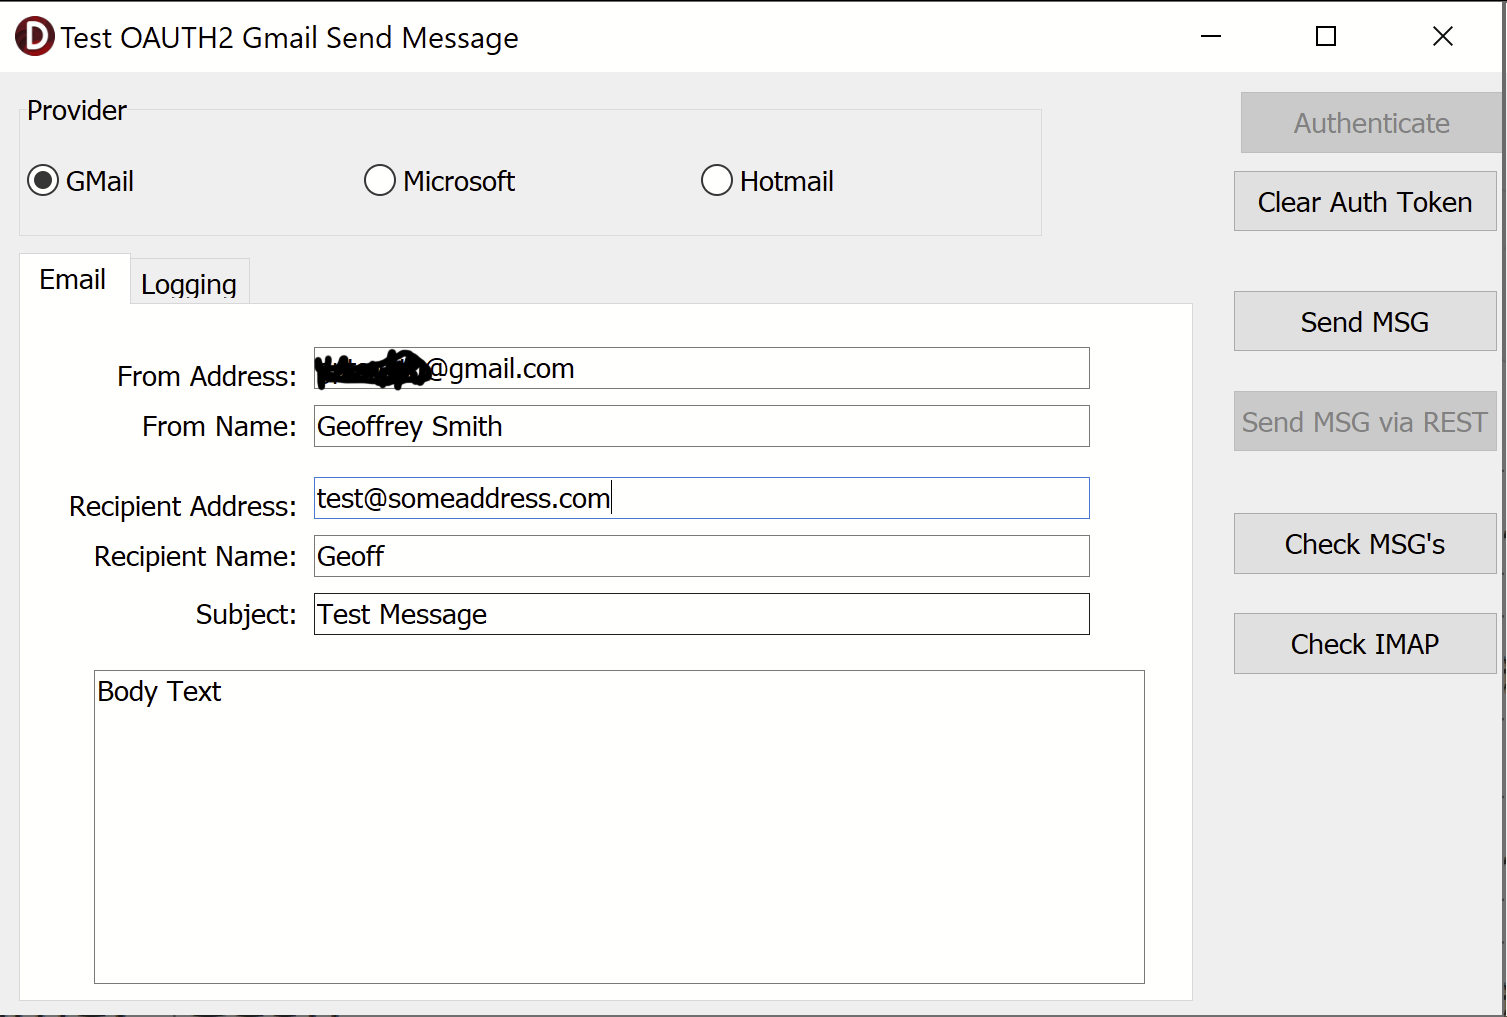Maximize the Test OAUTH2 window

[1326, 37]
